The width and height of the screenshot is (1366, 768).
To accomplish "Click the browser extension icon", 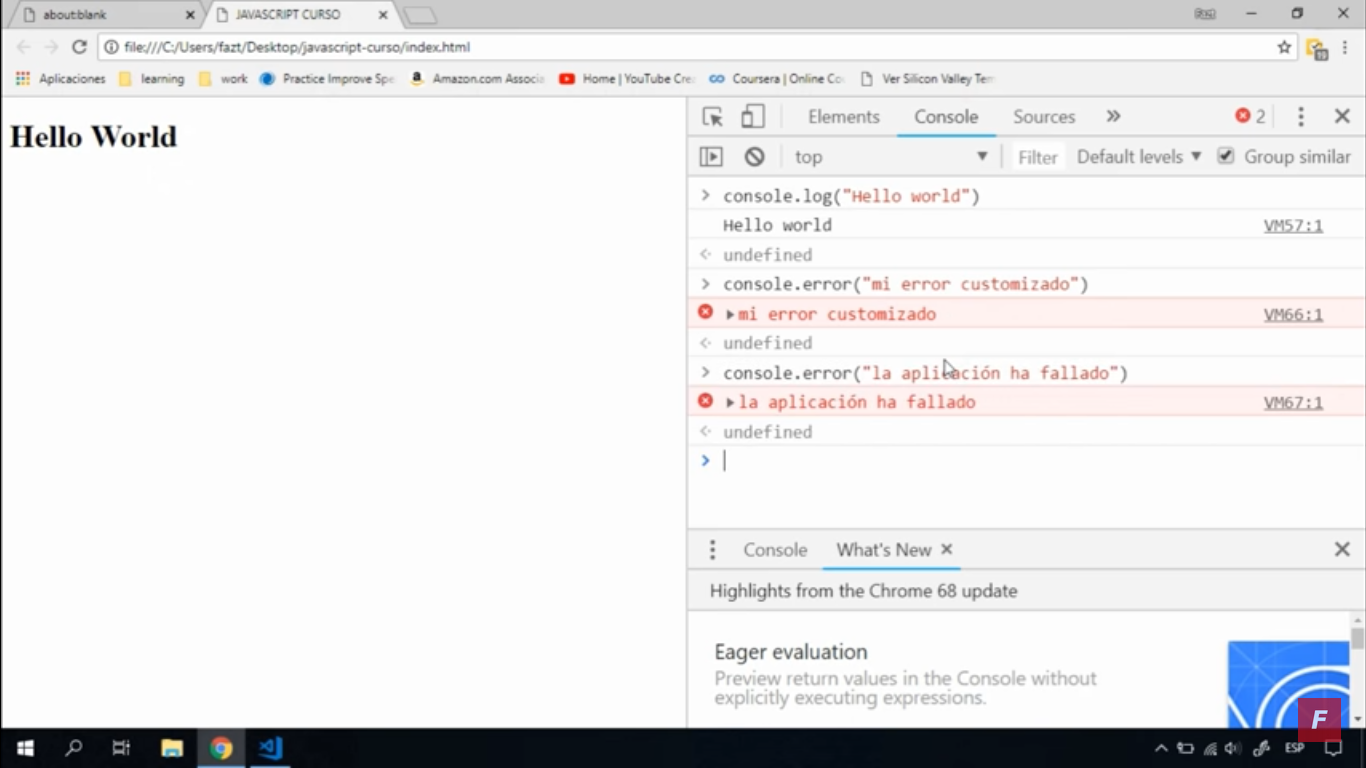I will coord(1316,48).
